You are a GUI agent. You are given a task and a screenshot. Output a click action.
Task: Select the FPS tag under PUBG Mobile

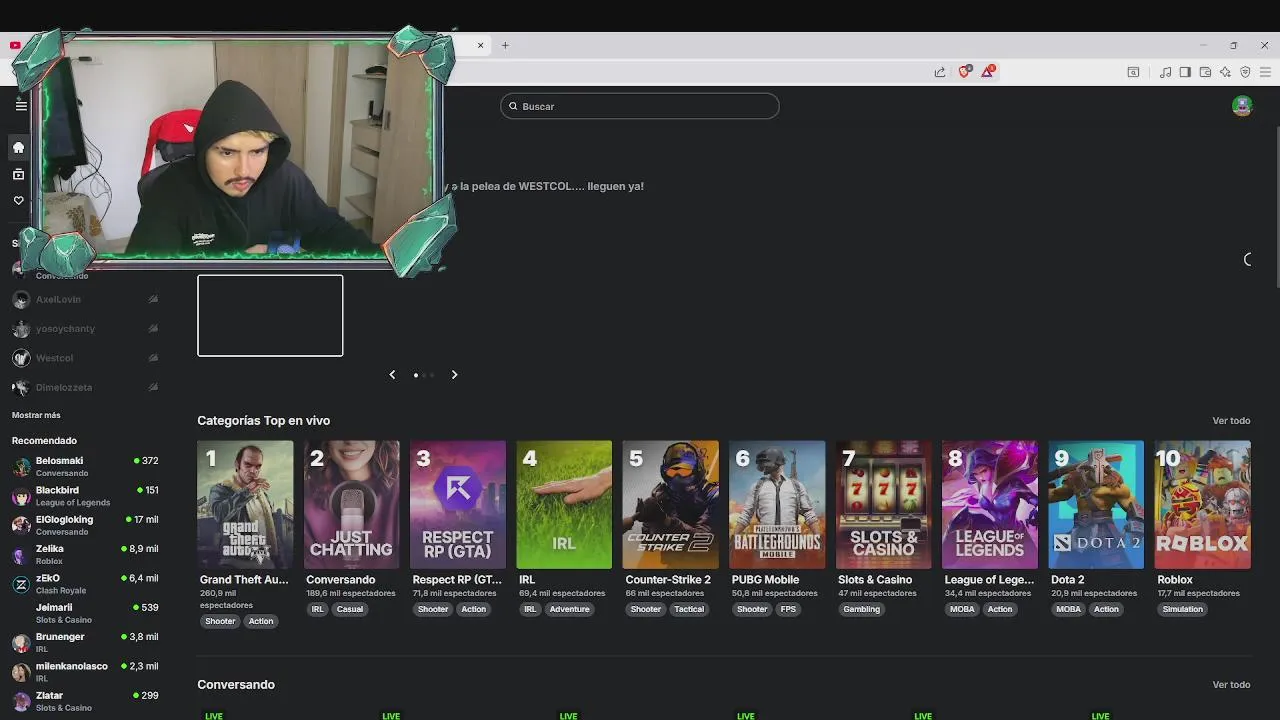point(788,609)
